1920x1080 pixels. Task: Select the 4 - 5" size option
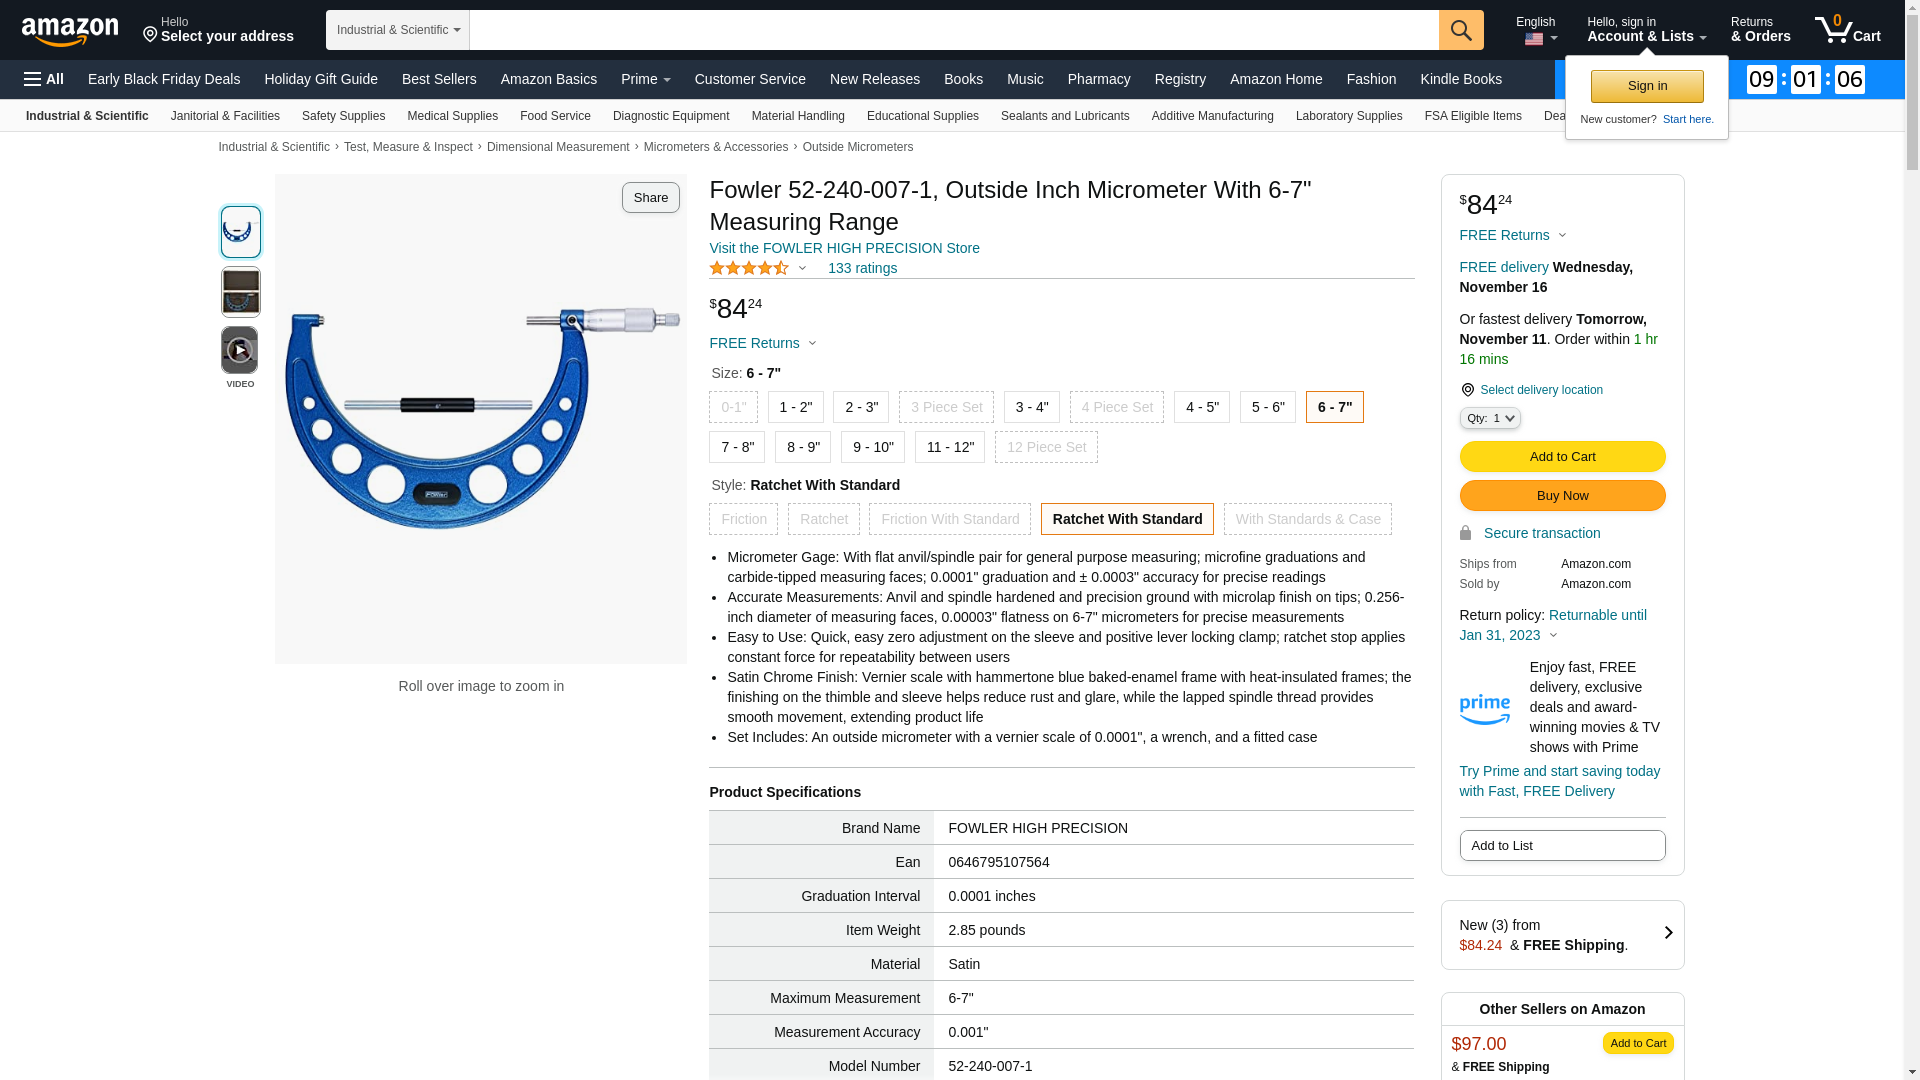pos(1201,407)
